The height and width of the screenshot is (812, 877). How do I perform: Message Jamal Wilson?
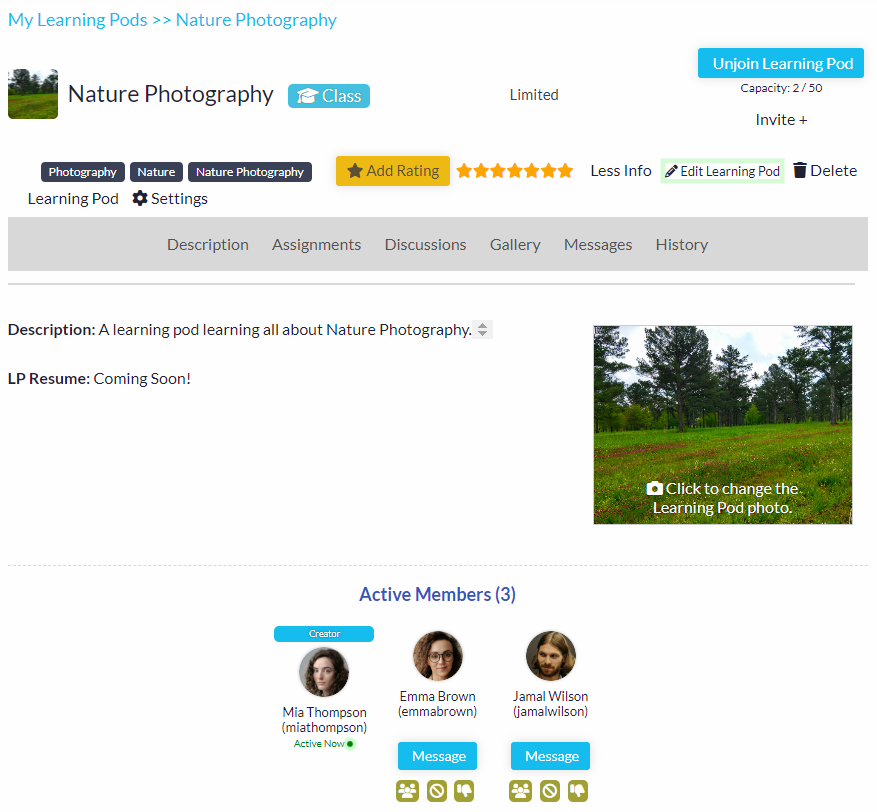[x=550, y=756]
